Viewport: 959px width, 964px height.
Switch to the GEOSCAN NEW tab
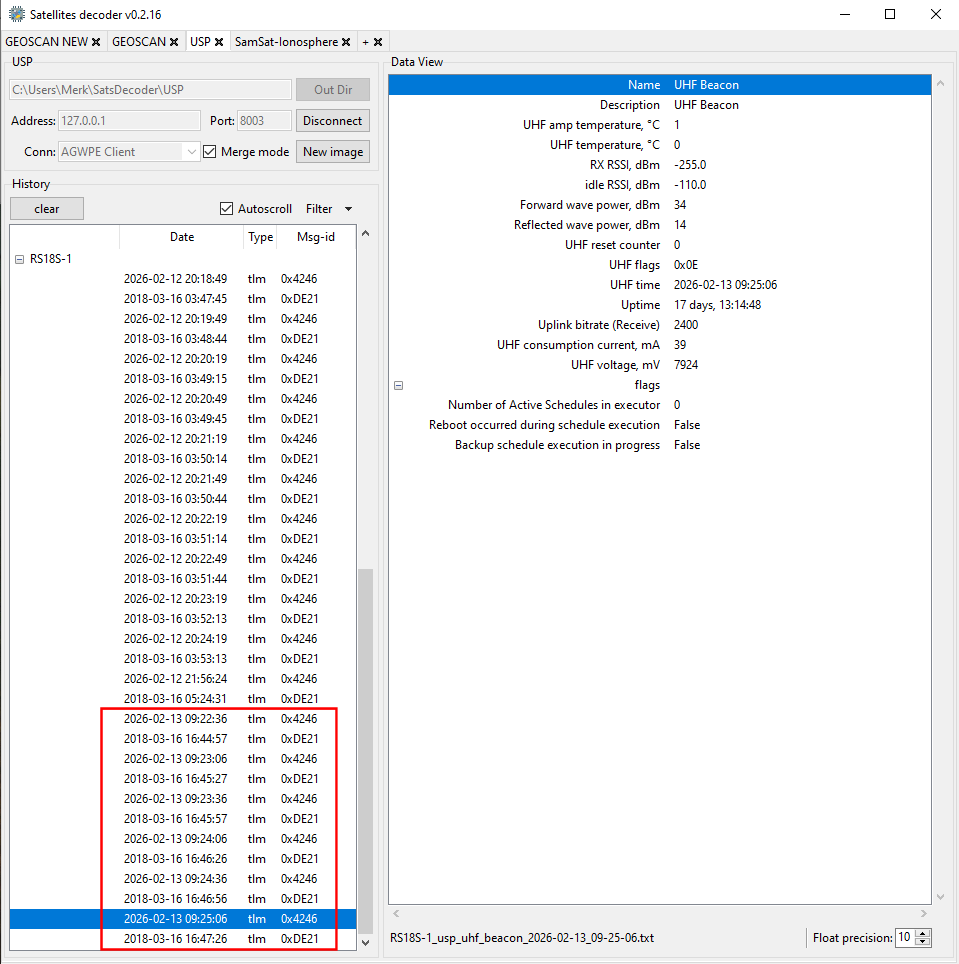pyautogui.click(x=46, y=42)
